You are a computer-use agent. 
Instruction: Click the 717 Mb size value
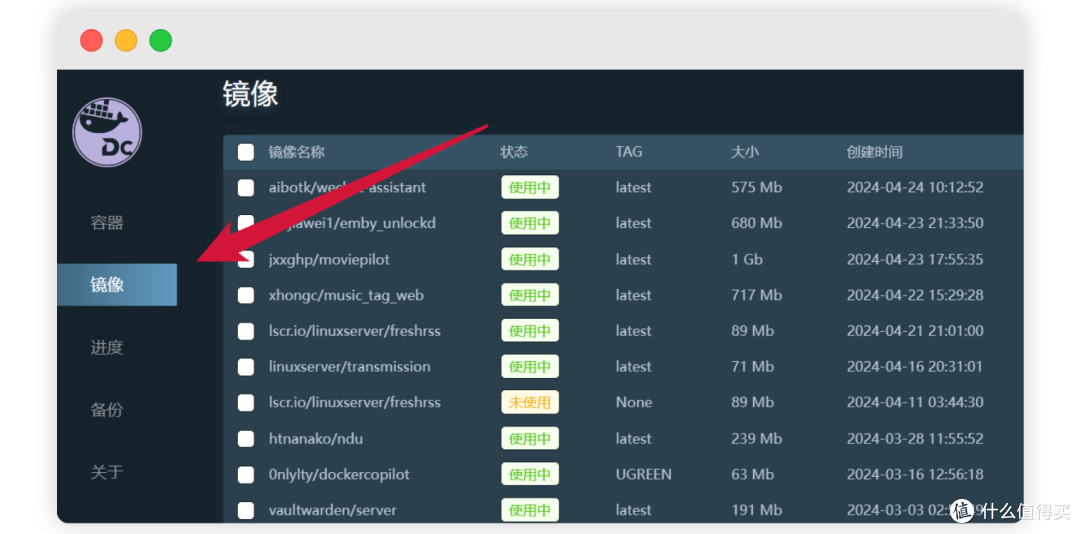click(756, 295)
